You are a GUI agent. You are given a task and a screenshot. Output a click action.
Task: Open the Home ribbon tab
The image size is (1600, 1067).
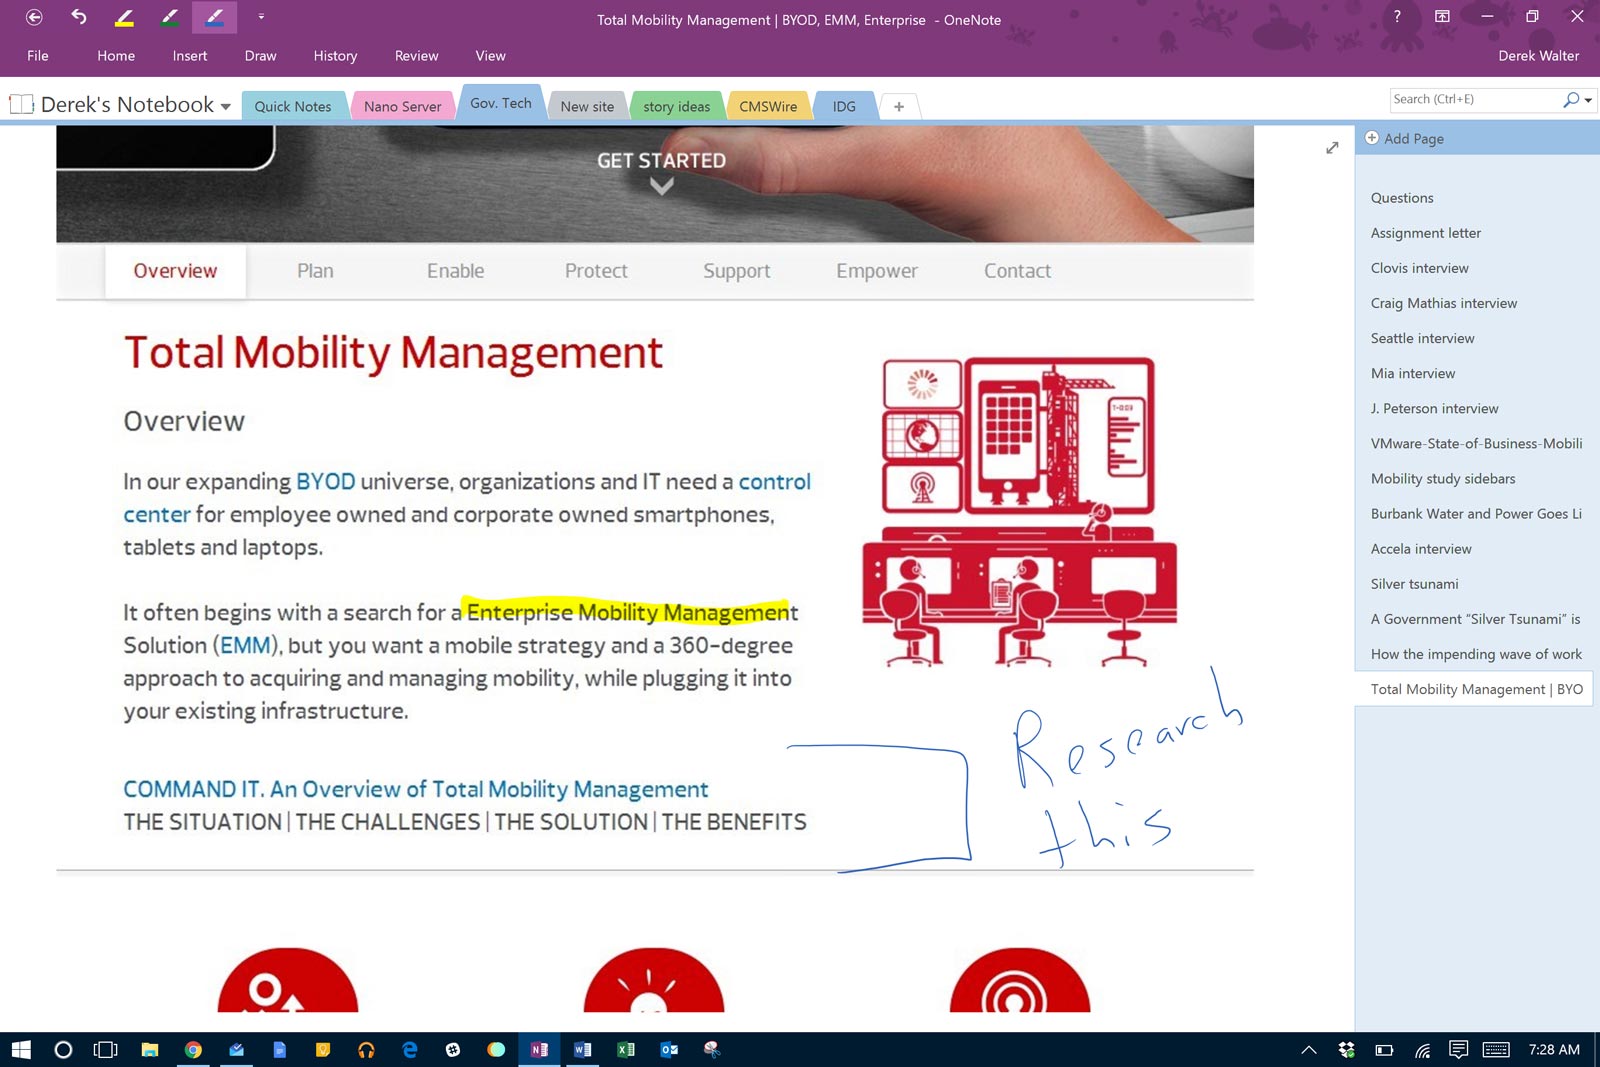coord(116,56)
